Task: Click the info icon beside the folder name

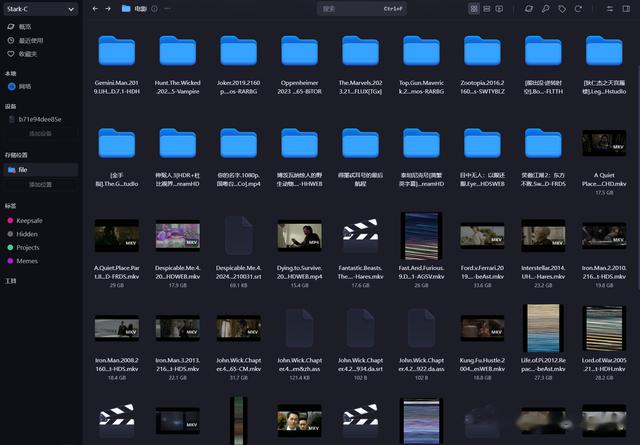Action: point(154,9)
